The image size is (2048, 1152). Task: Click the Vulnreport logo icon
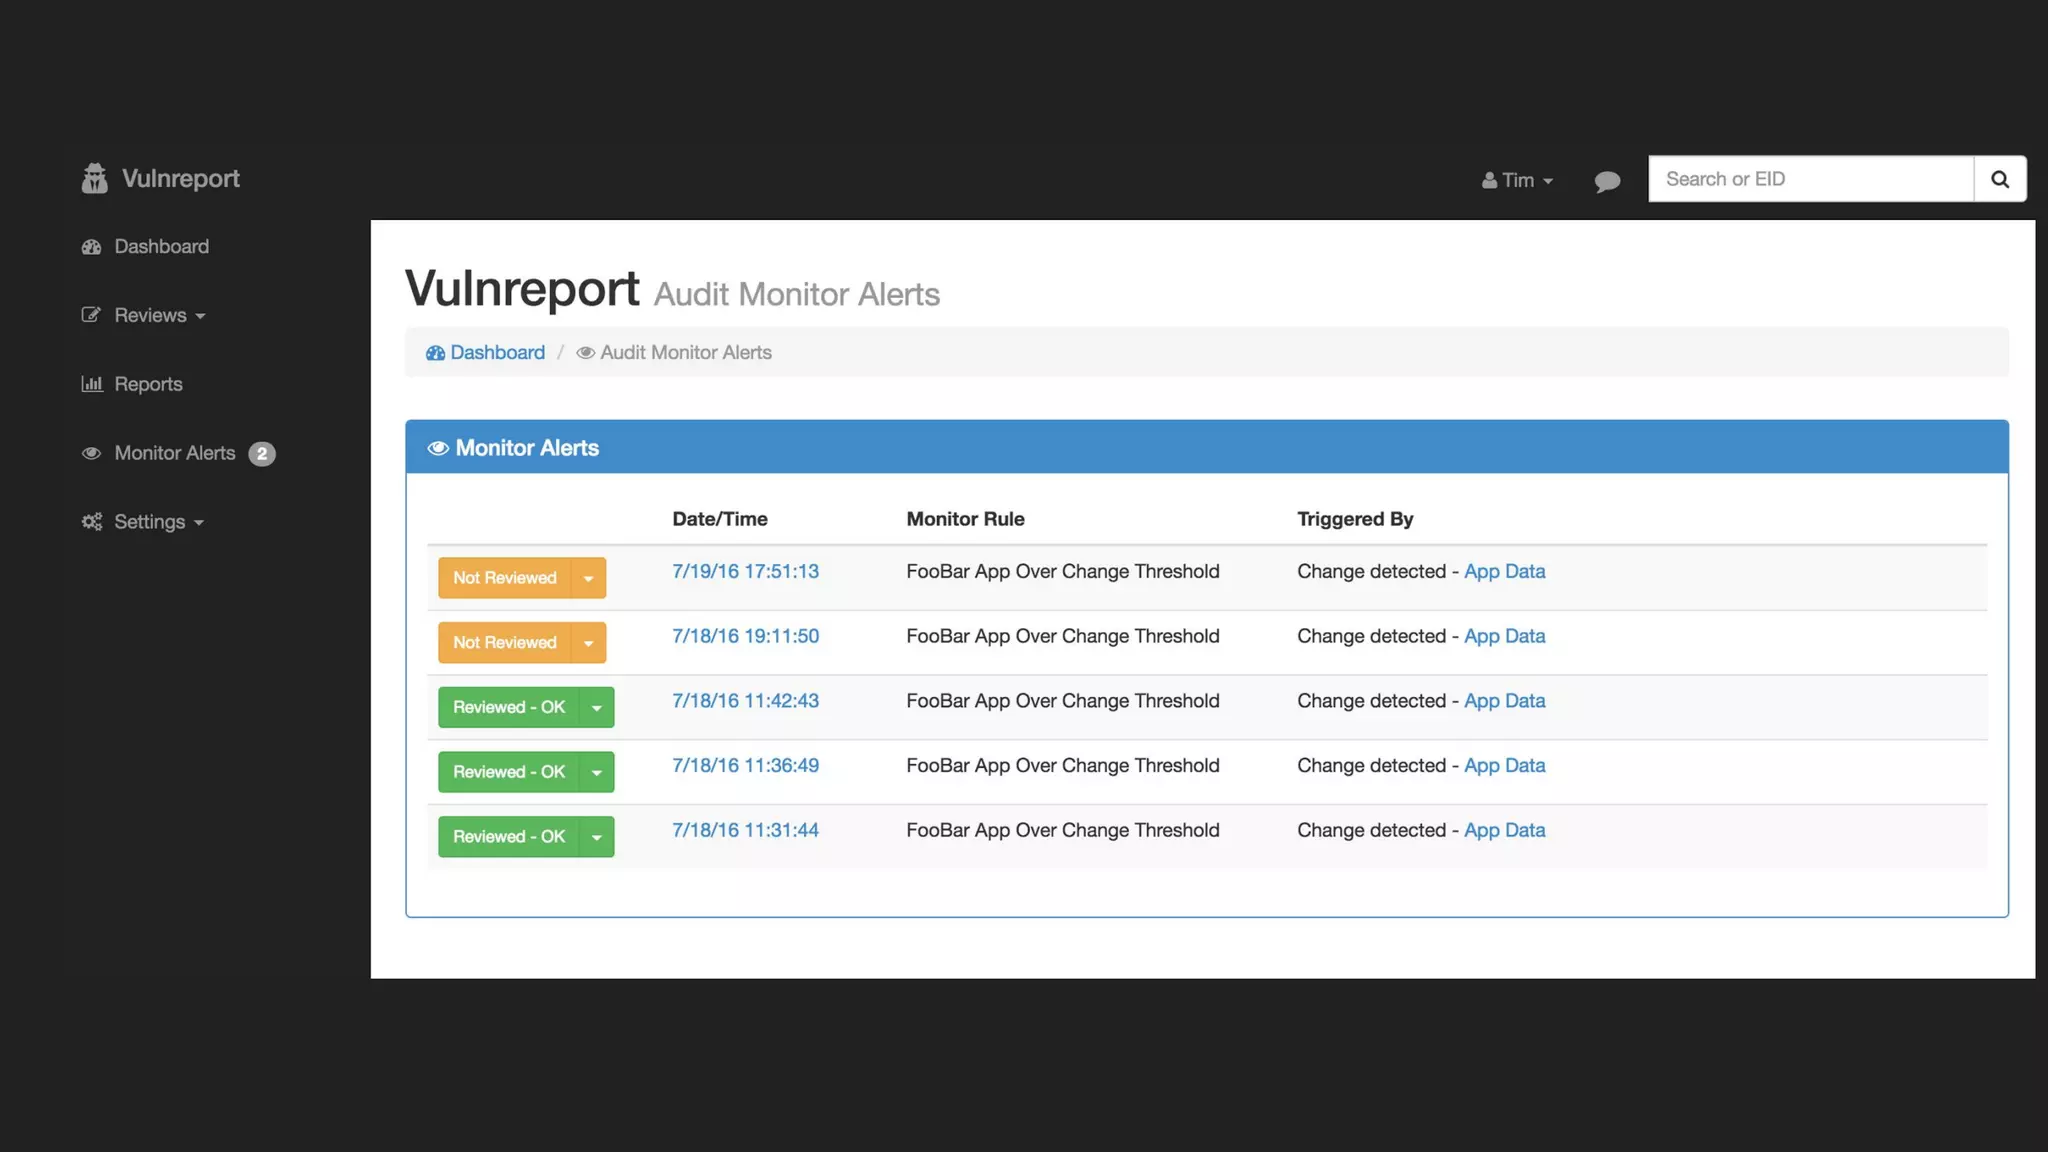tap(94, 179)
